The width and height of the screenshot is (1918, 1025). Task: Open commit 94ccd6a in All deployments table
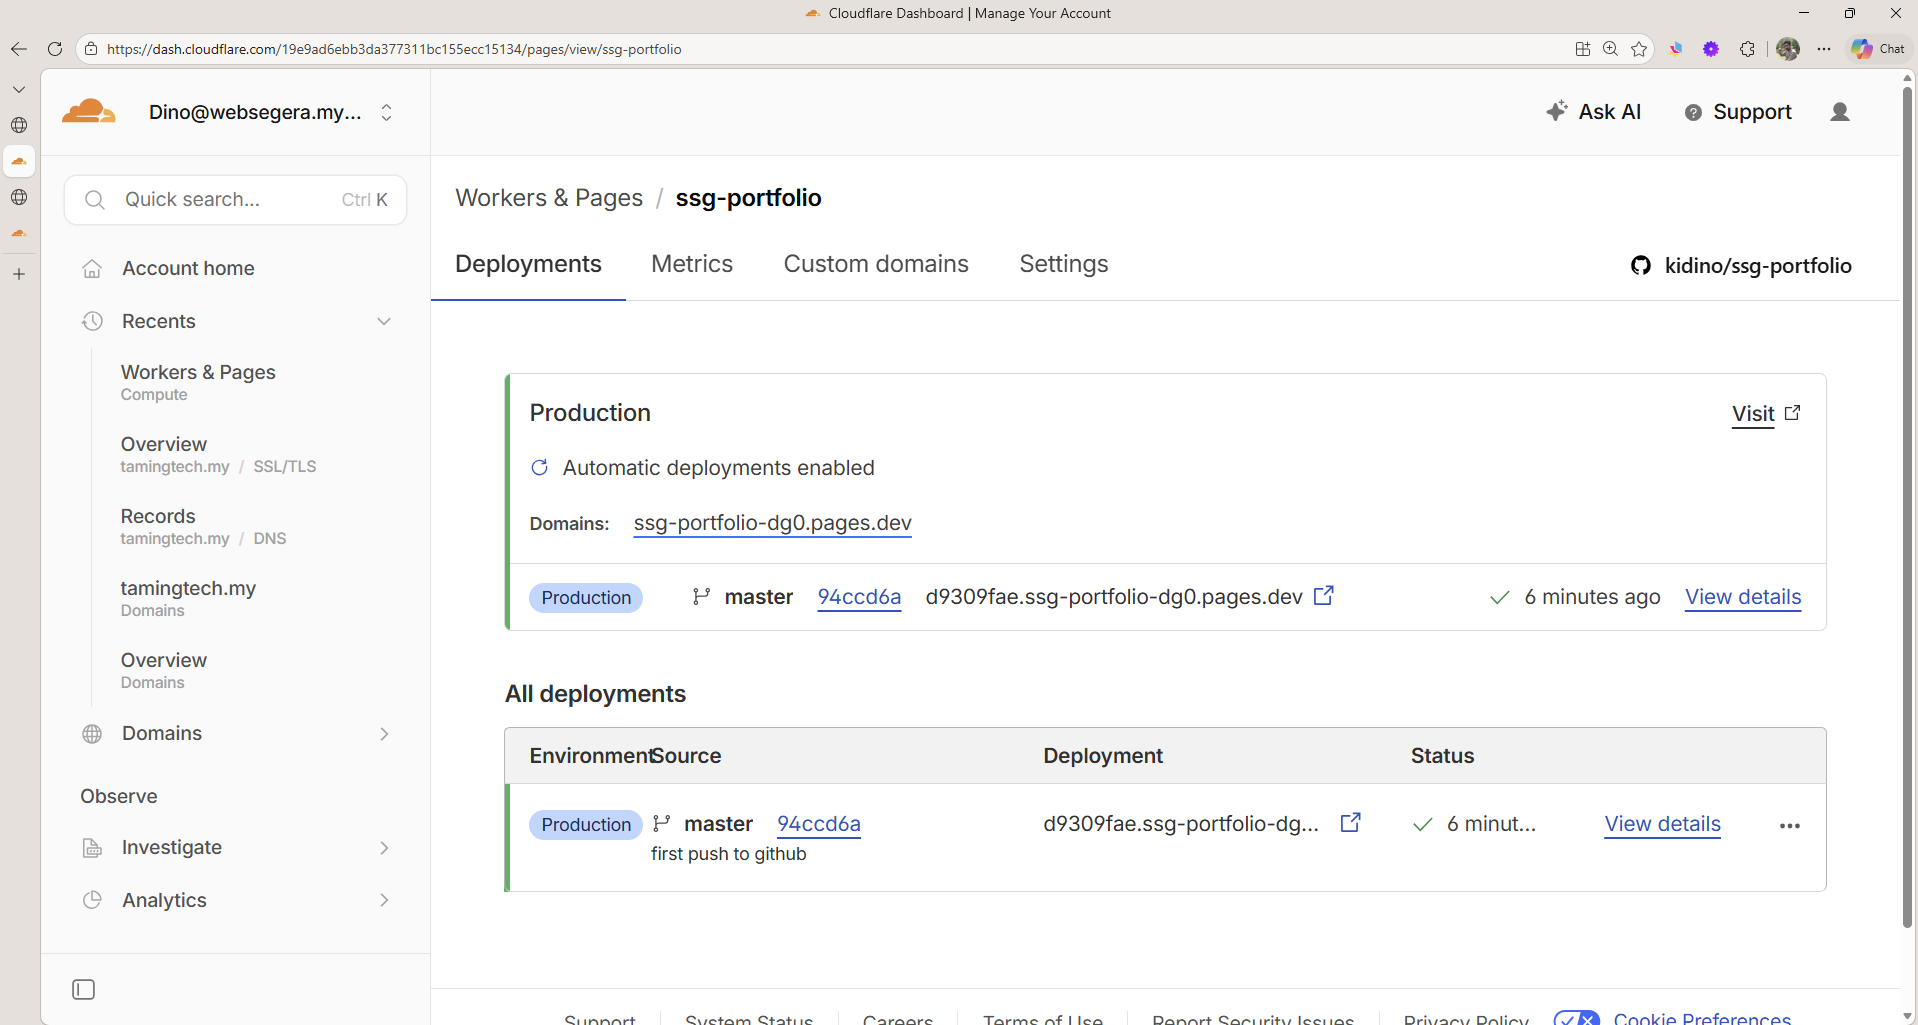pyautogui.click(x=819, y=824)
